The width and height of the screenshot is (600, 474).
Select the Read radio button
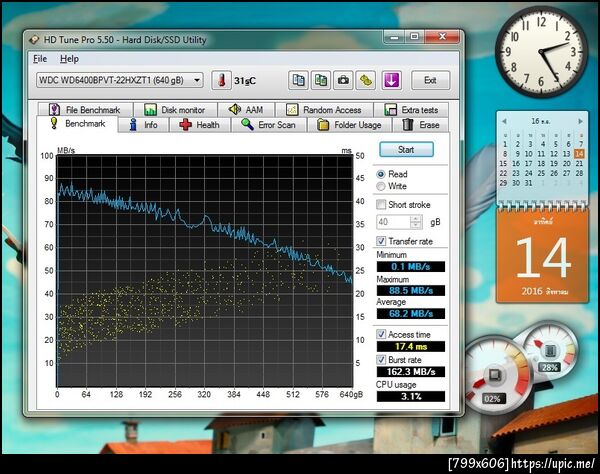381,174
